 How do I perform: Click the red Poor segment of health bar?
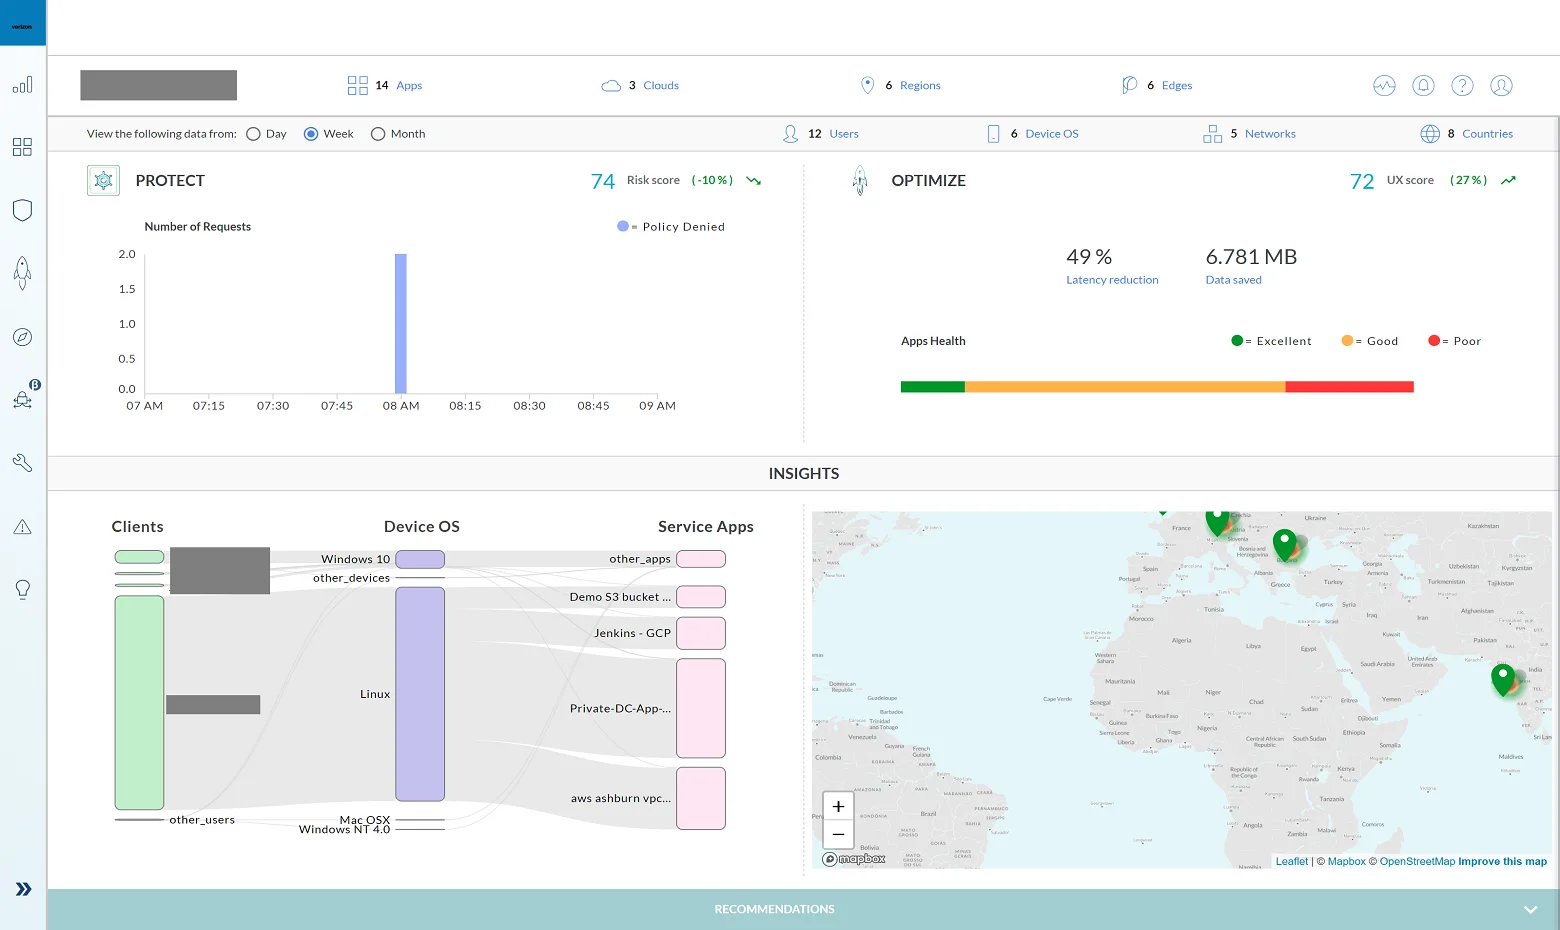1349,387
